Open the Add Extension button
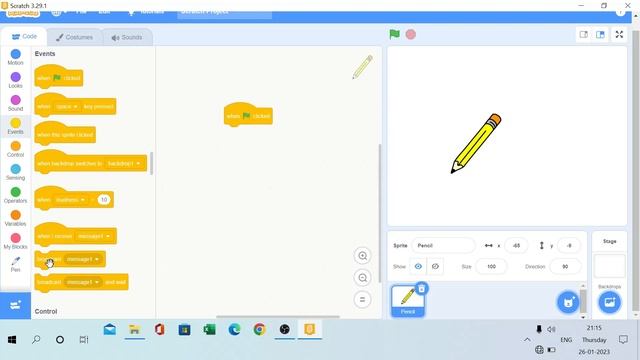This screenshot has width=640, height=360. tap(16, 305)
